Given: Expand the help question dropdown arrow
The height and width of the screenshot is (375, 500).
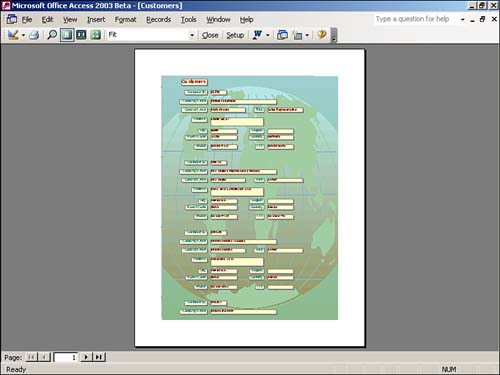Looking at the screenshot, I should pyautogui.click(x=462, y=19).
